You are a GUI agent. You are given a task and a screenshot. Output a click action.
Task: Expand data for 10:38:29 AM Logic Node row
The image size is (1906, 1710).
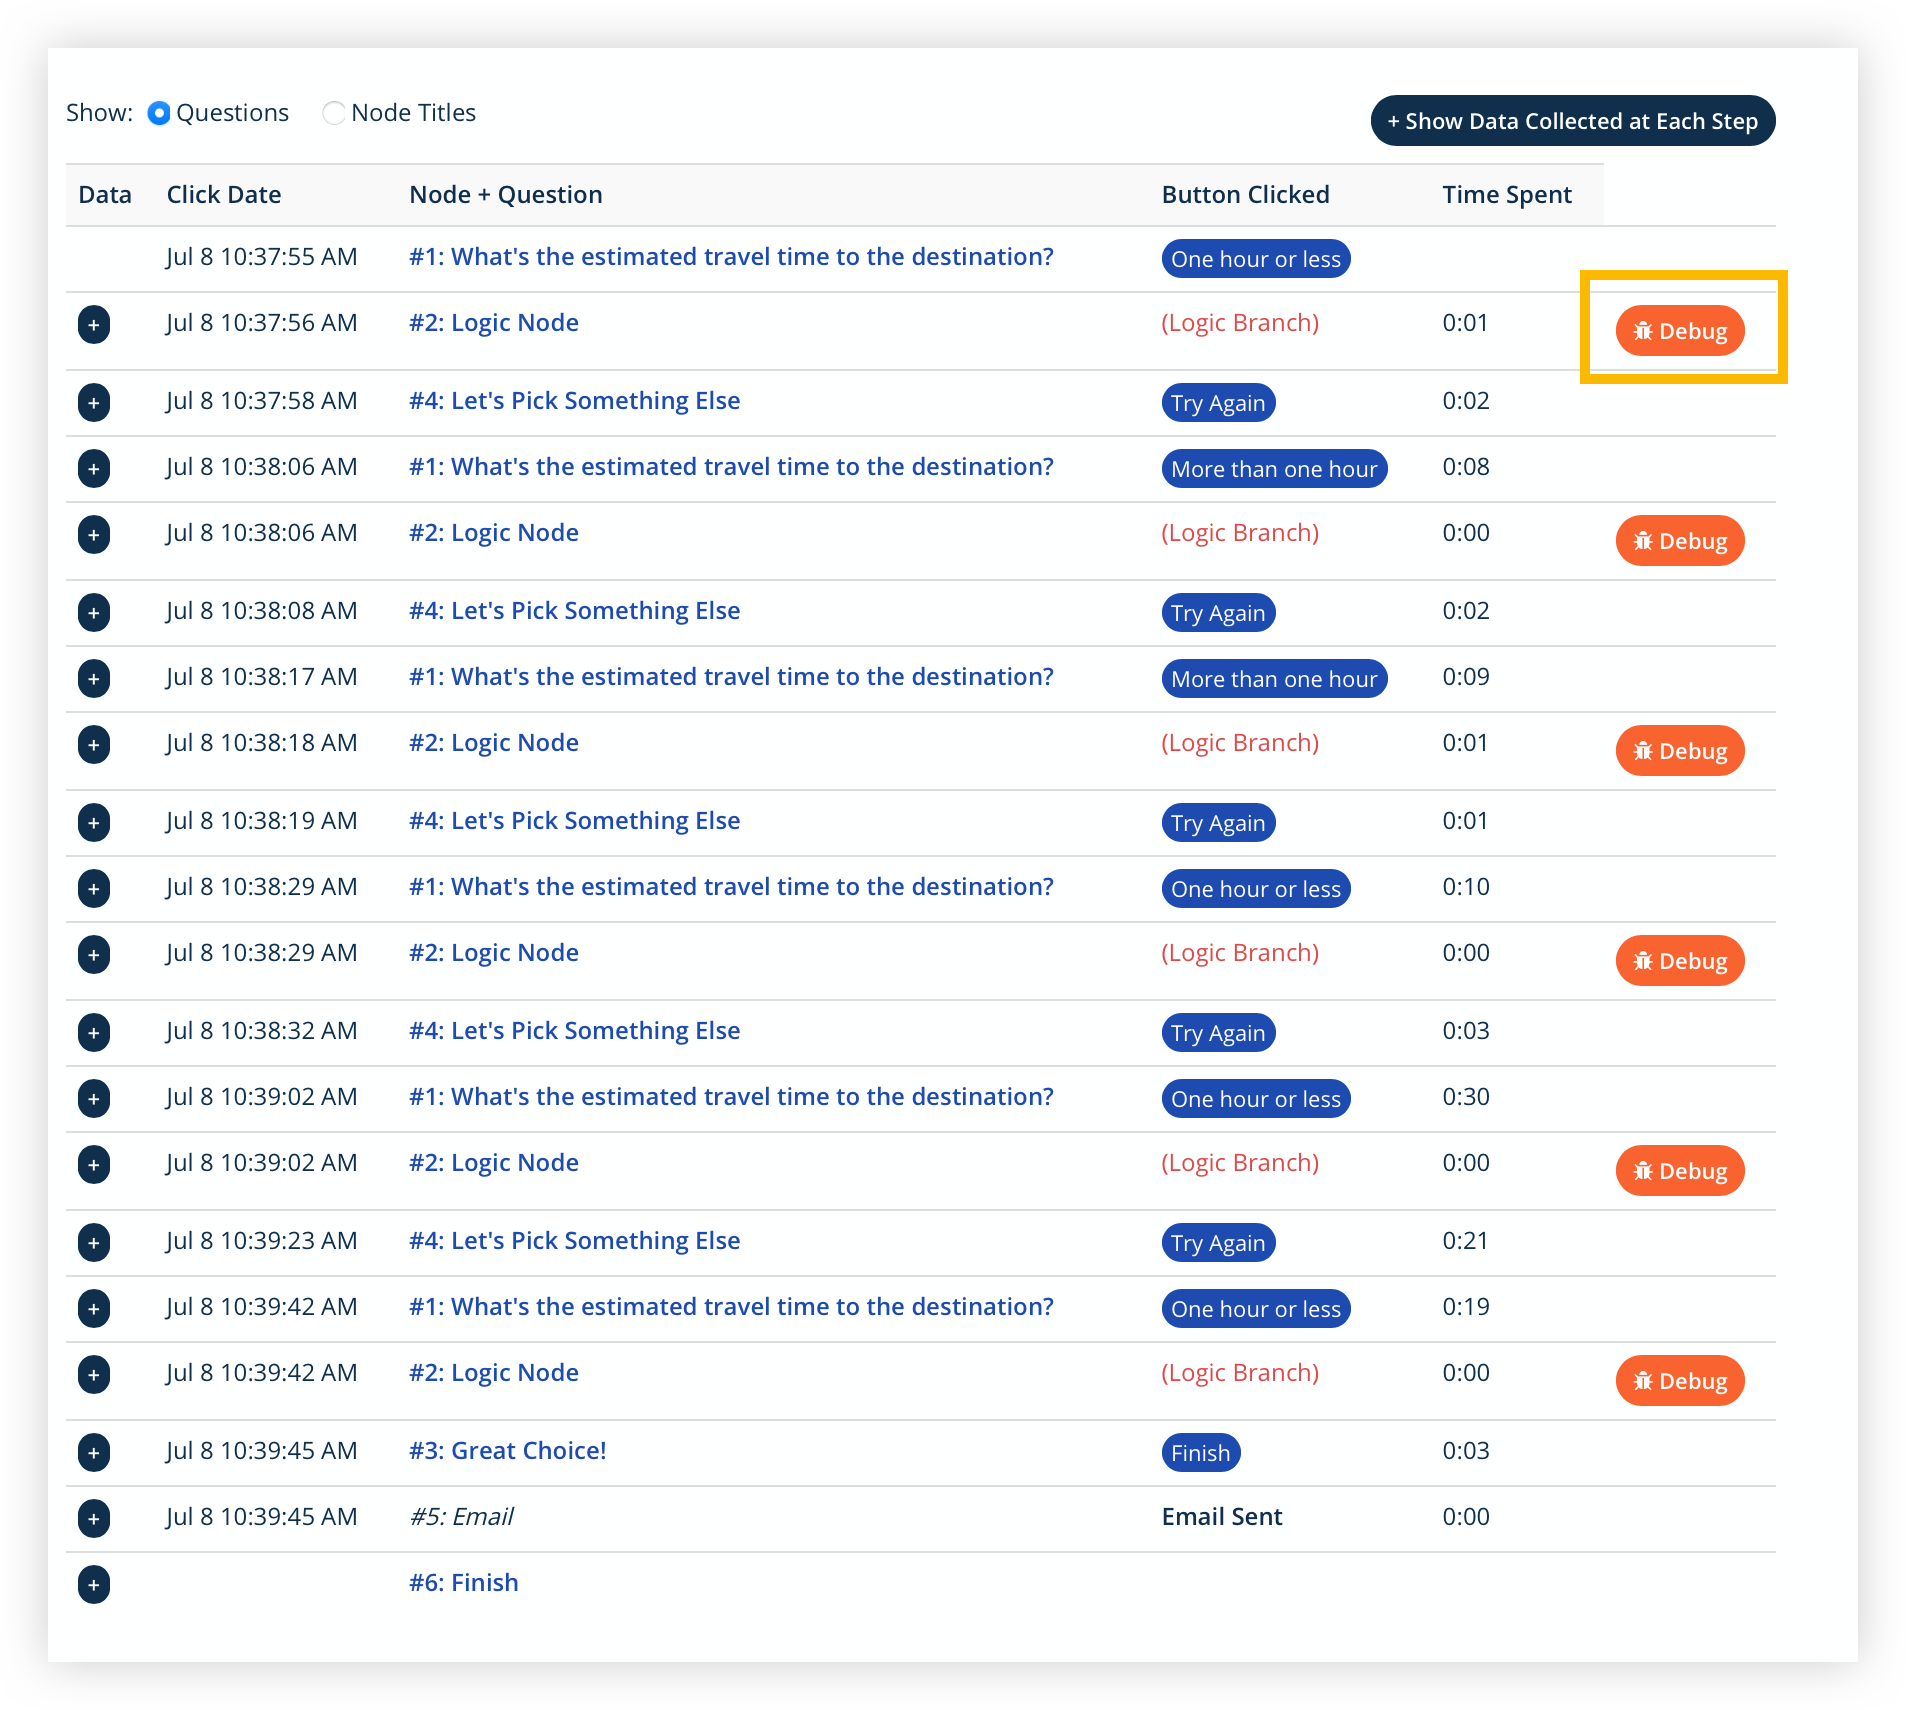click(94, 954)
